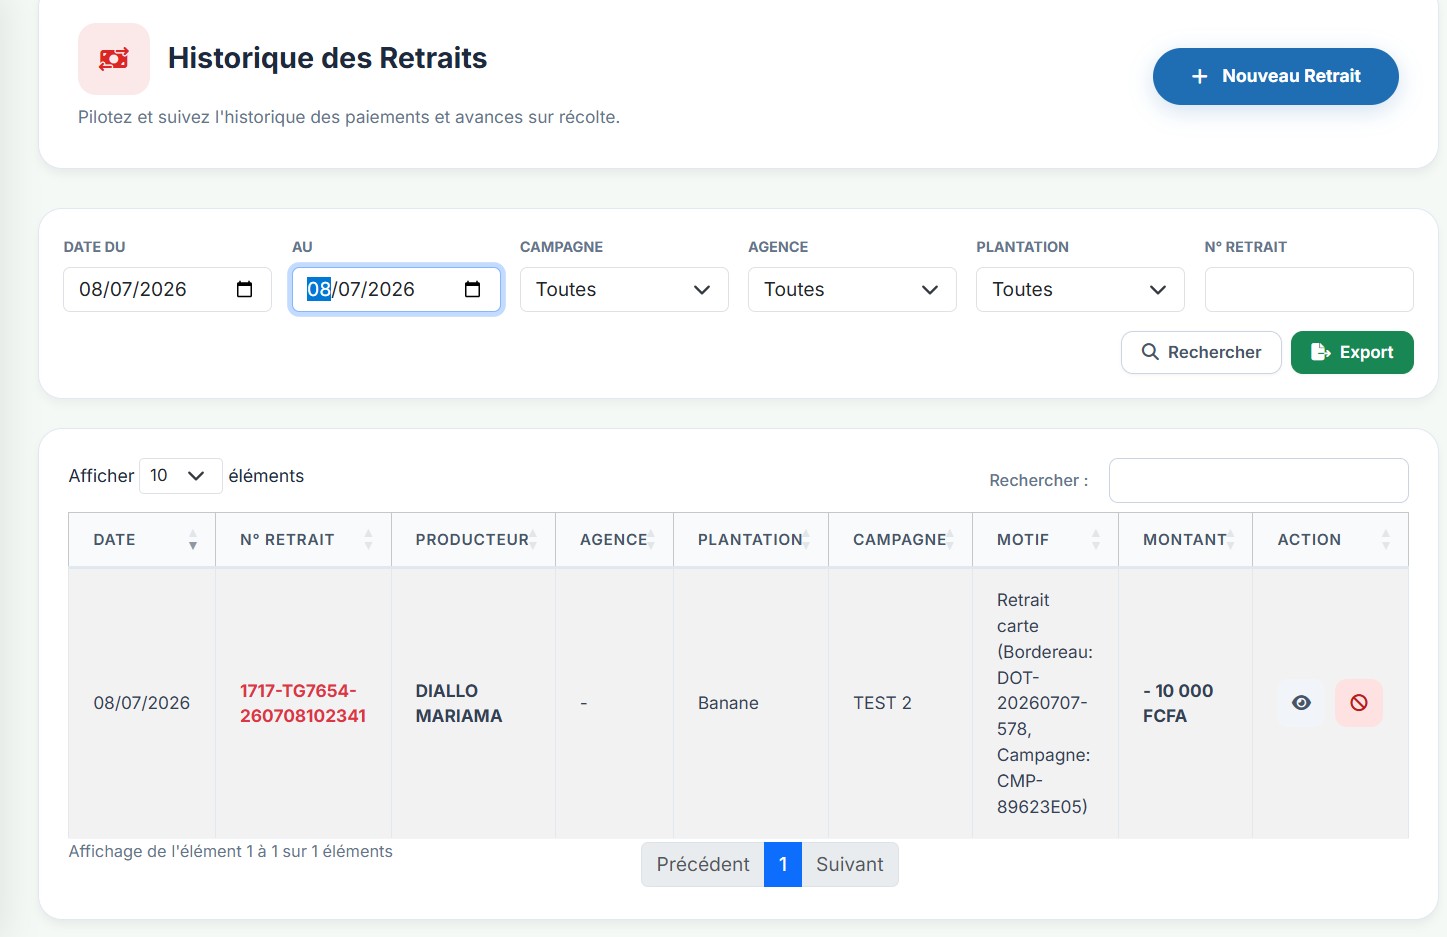Open the Plantation dropdown filter
This screenshot has height=937, width=1447.
point(1080,290)
